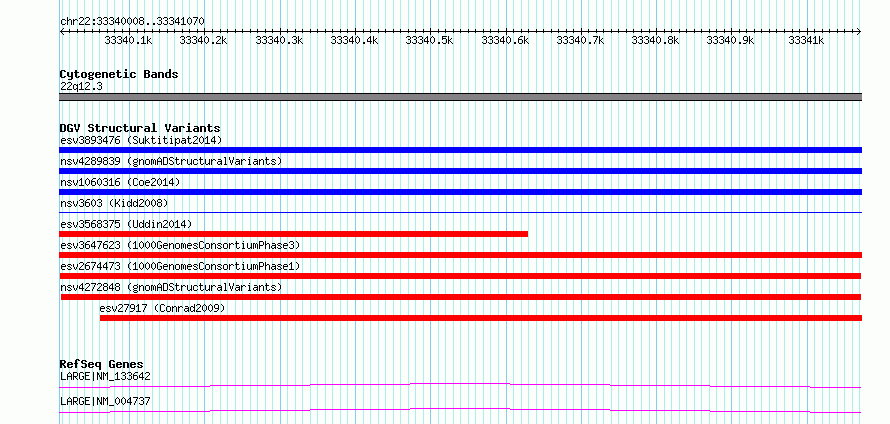Click the nsv4289839 (gnomADStructuralVariants) label
The height and width of the screenshot is (424, 890).
coord(171,161)
